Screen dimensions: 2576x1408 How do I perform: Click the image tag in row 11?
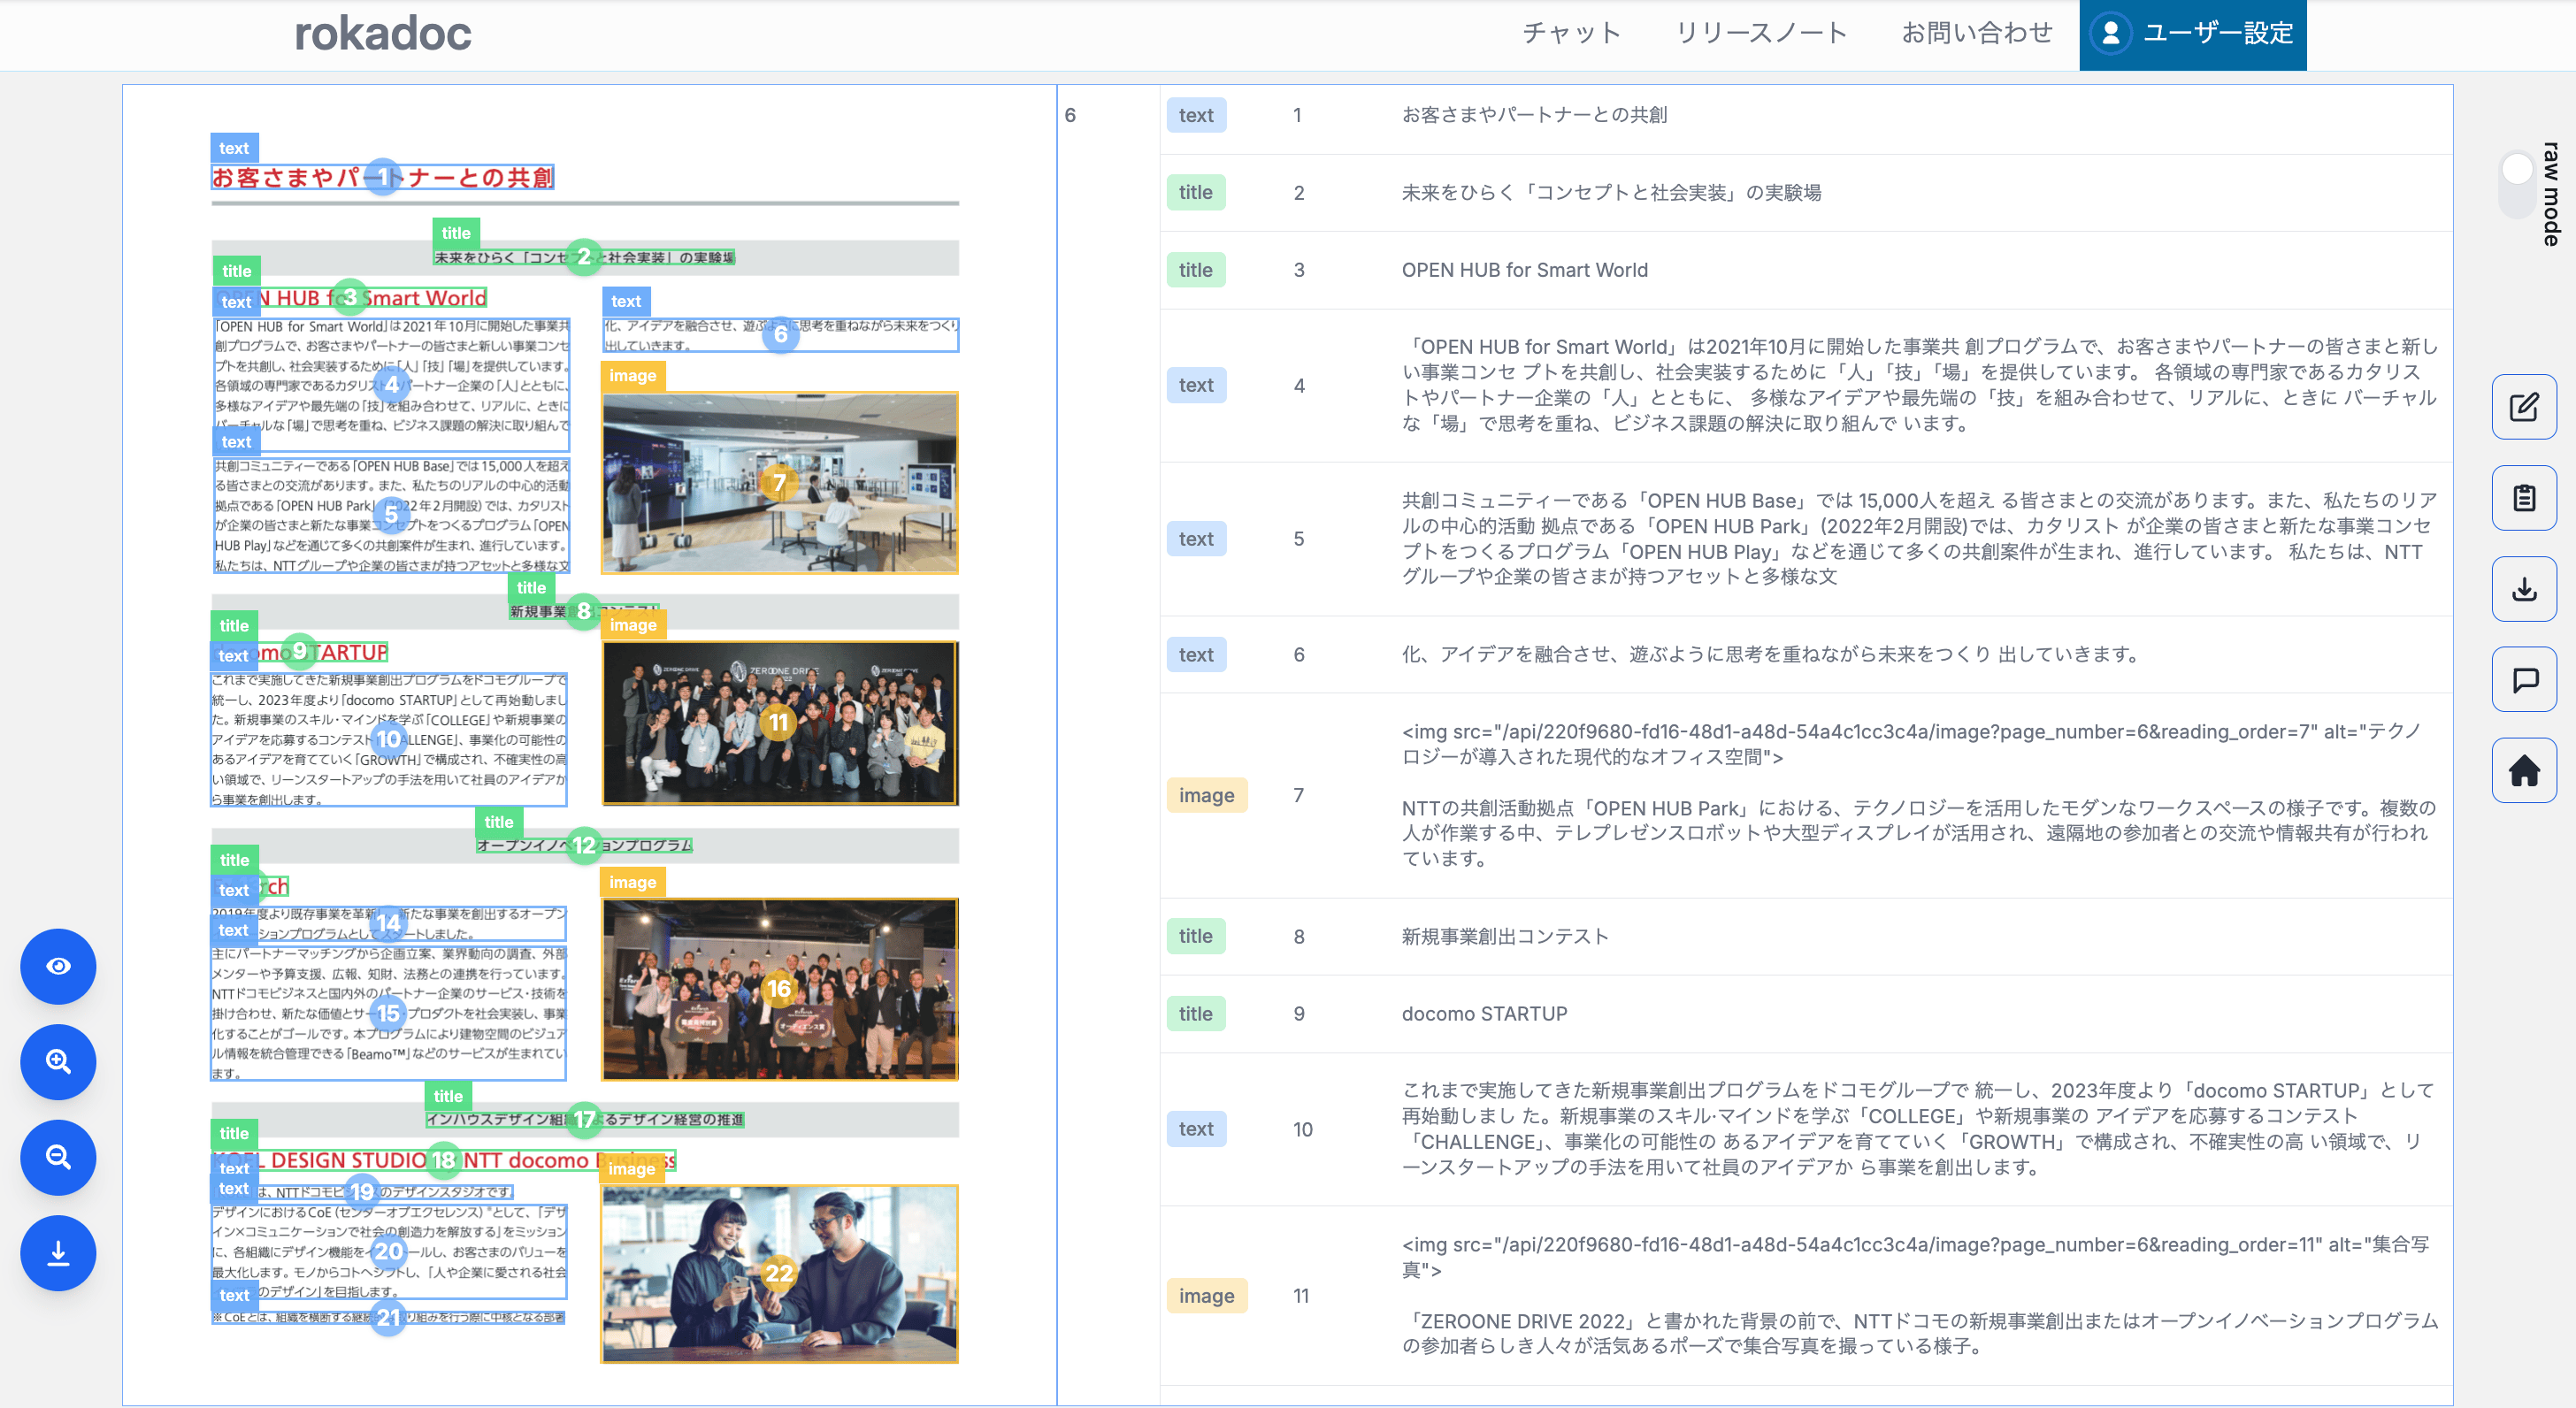point(1207,1296)
